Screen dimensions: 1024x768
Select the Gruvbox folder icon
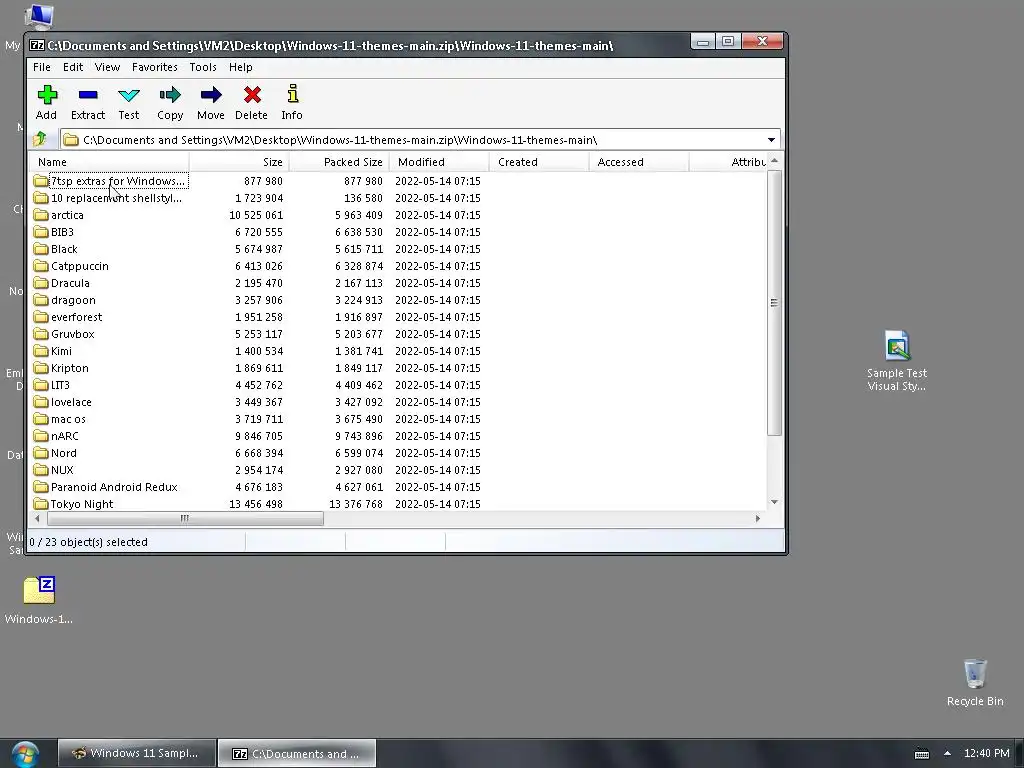point(41,334)
